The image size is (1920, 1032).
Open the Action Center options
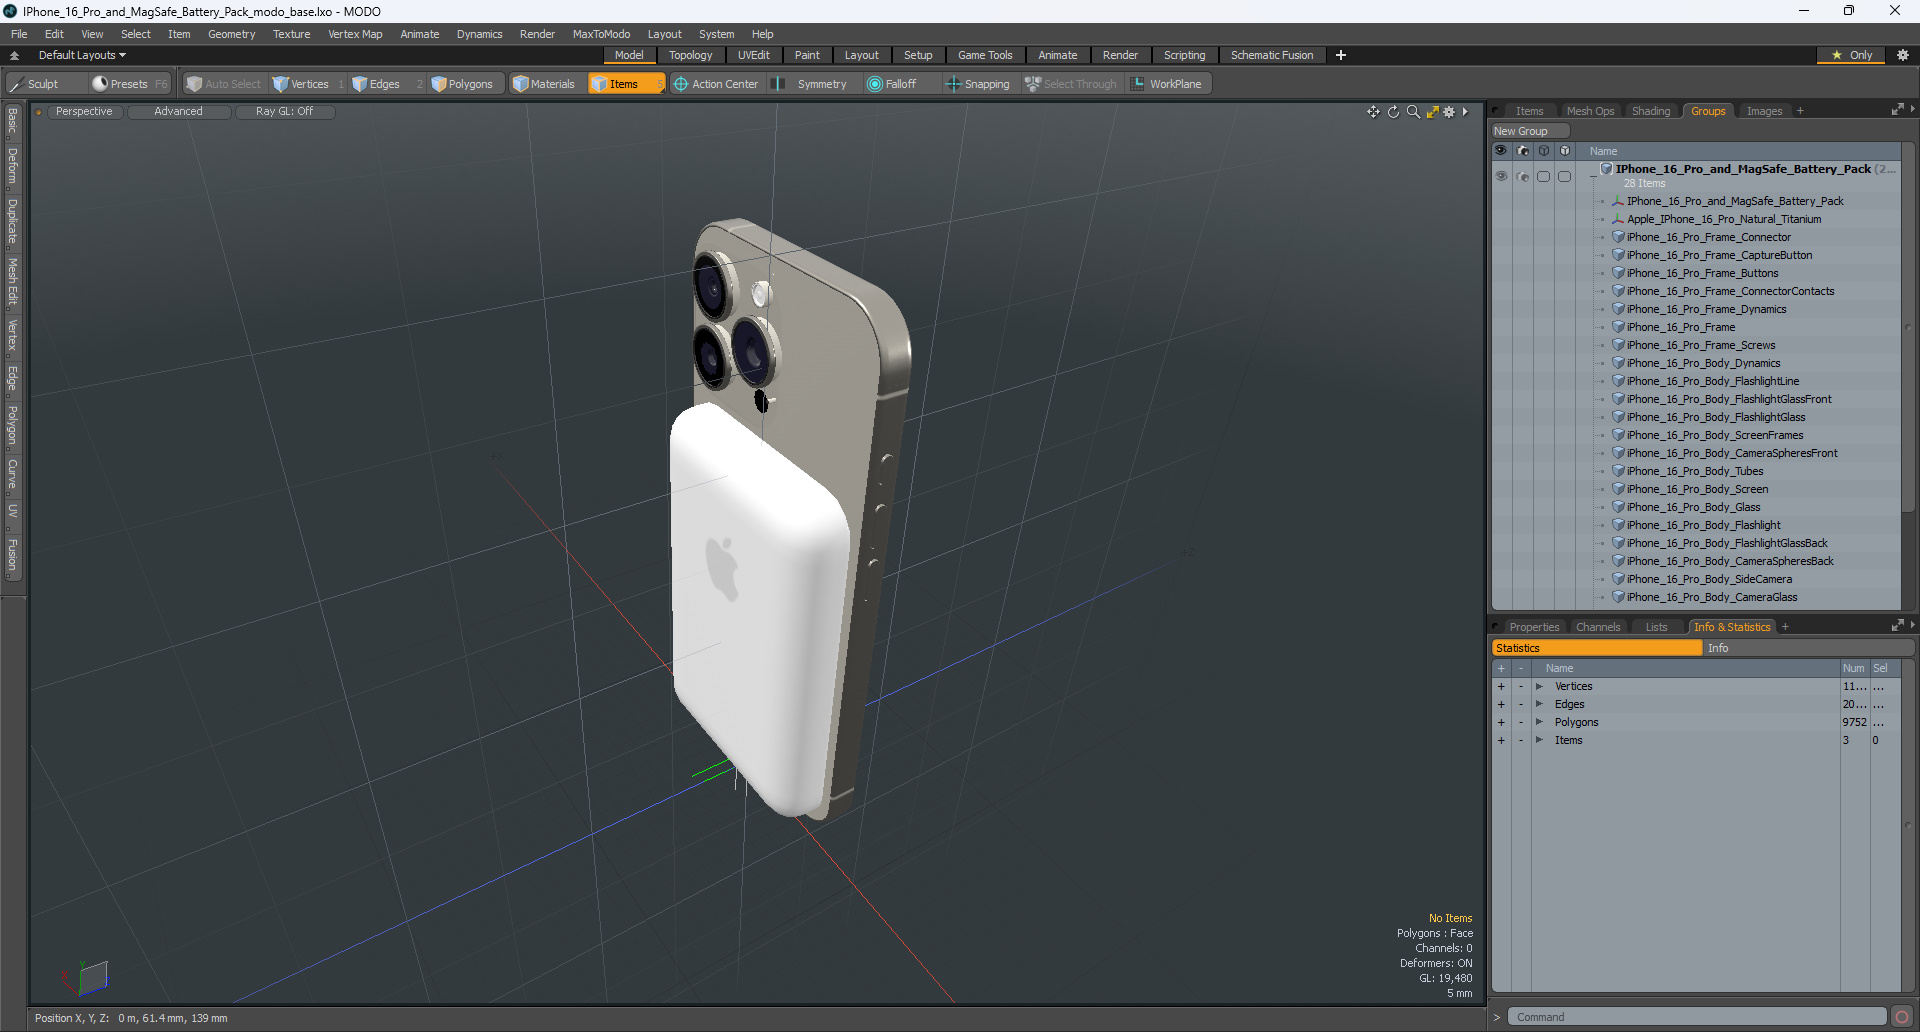coord(716,84)
